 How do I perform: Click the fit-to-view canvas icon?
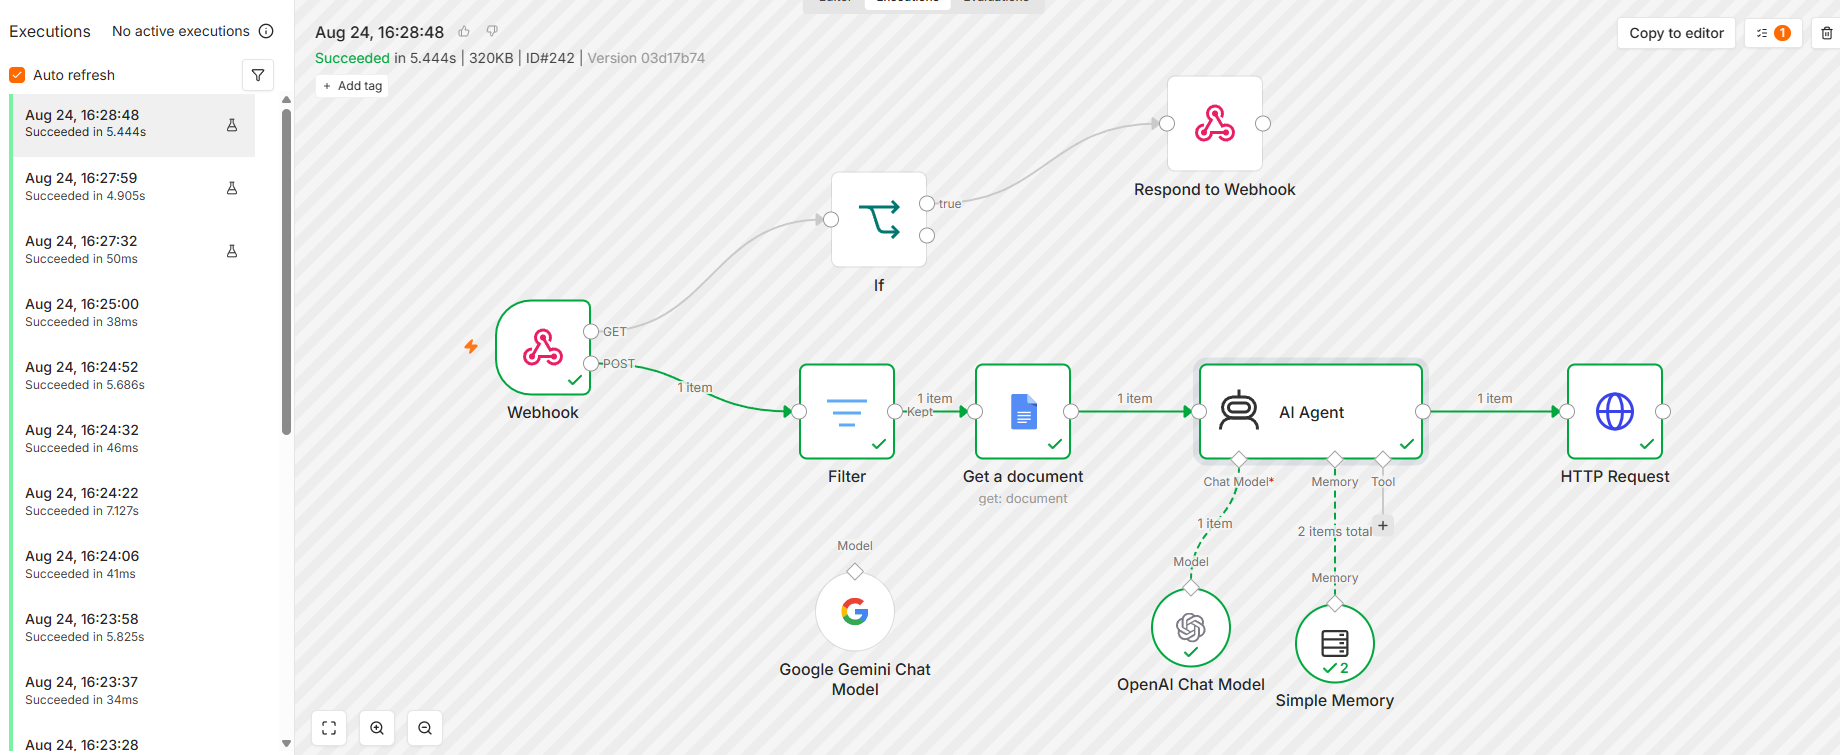coord(329,728)
